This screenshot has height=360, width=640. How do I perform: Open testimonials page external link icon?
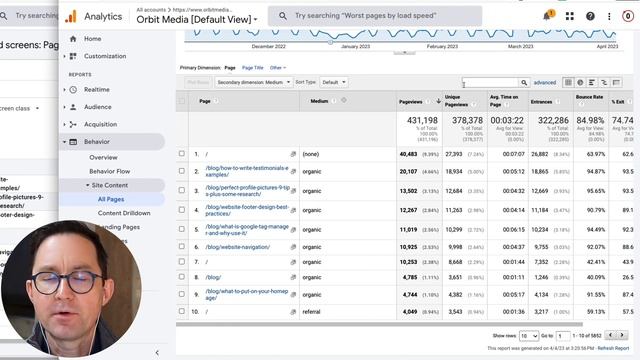(x=293, y=171)
